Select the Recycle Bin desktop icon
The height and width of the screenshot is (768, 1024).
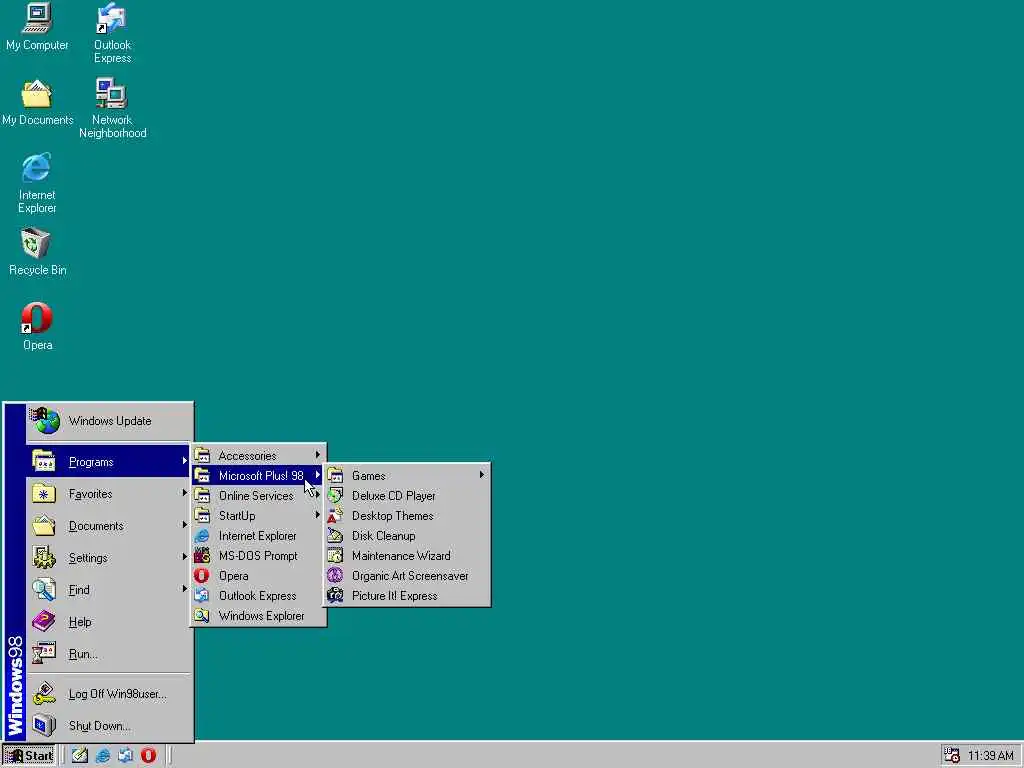(x=37, y=252)
